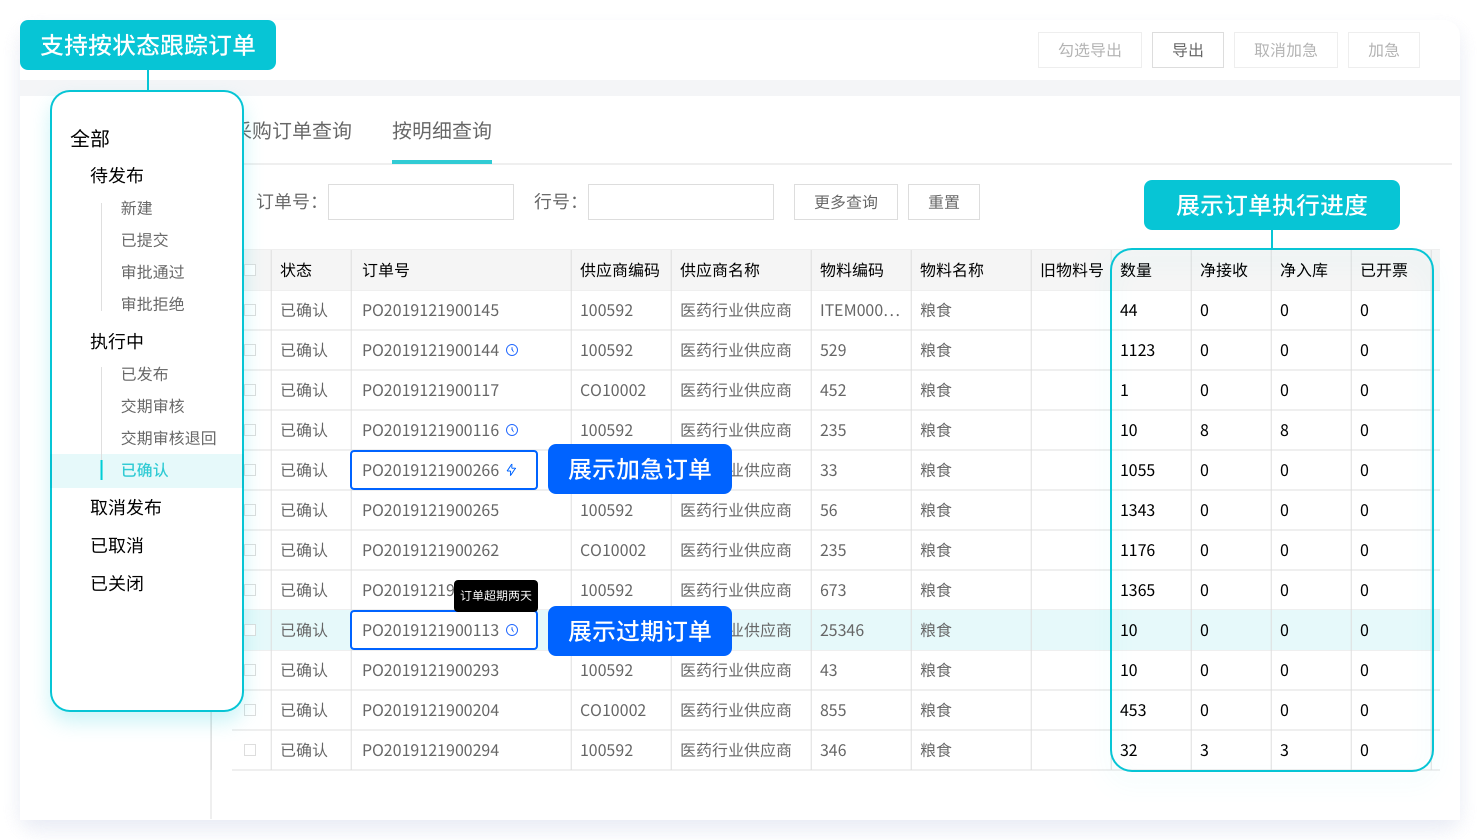Click the 订单号 input field
This screenshot has height=840, width=1480.
[420, 202]
